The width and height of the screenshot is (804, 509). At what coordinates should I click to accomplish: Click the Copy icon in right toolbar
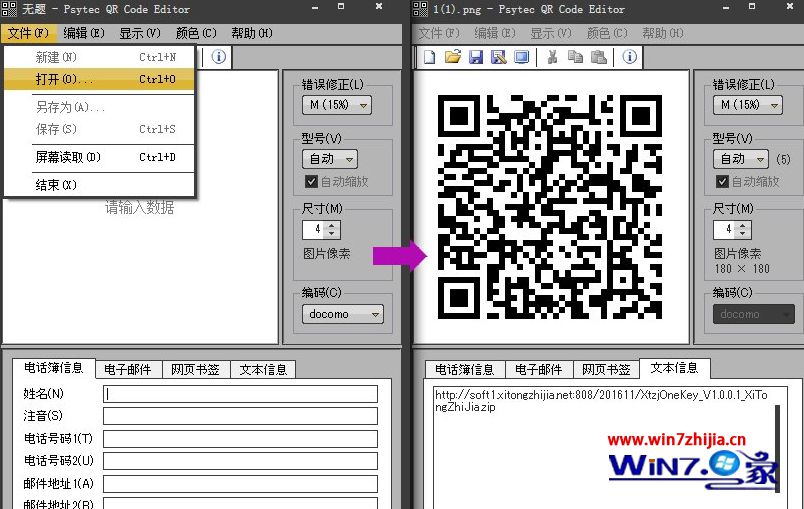coord(575,57)
